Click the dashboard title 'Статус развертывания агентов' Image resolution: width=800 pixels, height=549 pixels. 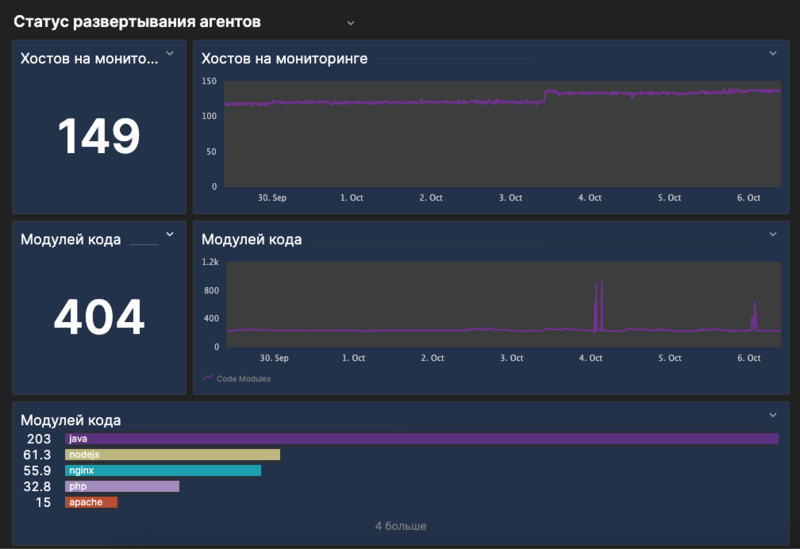(137, 22)
